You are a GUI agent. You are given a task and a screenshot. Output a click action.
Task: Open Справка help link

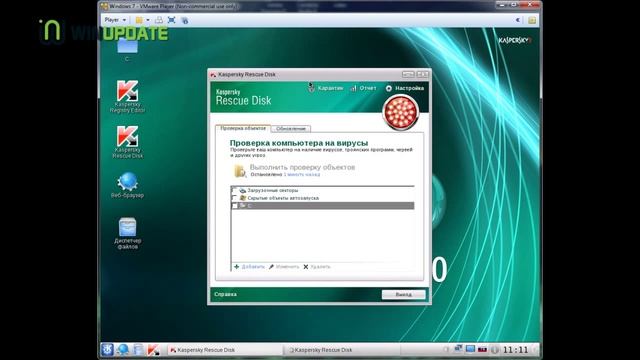click(x=225, y=294)
